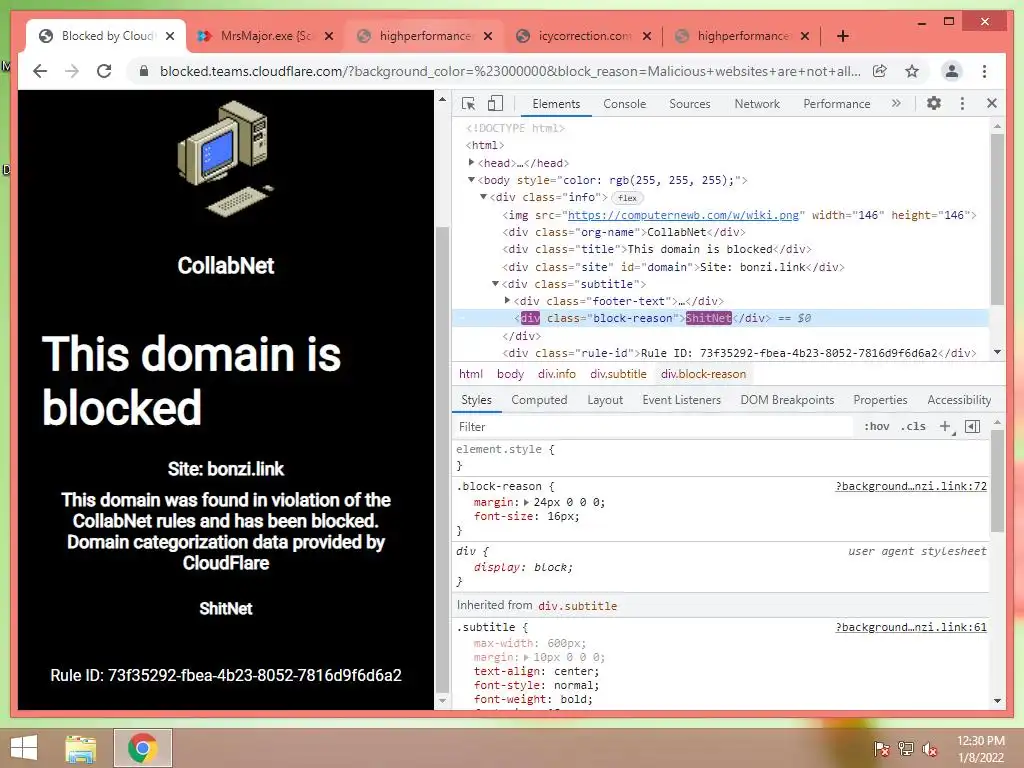Click the computer image on blocked page

[x=225, y=159]
